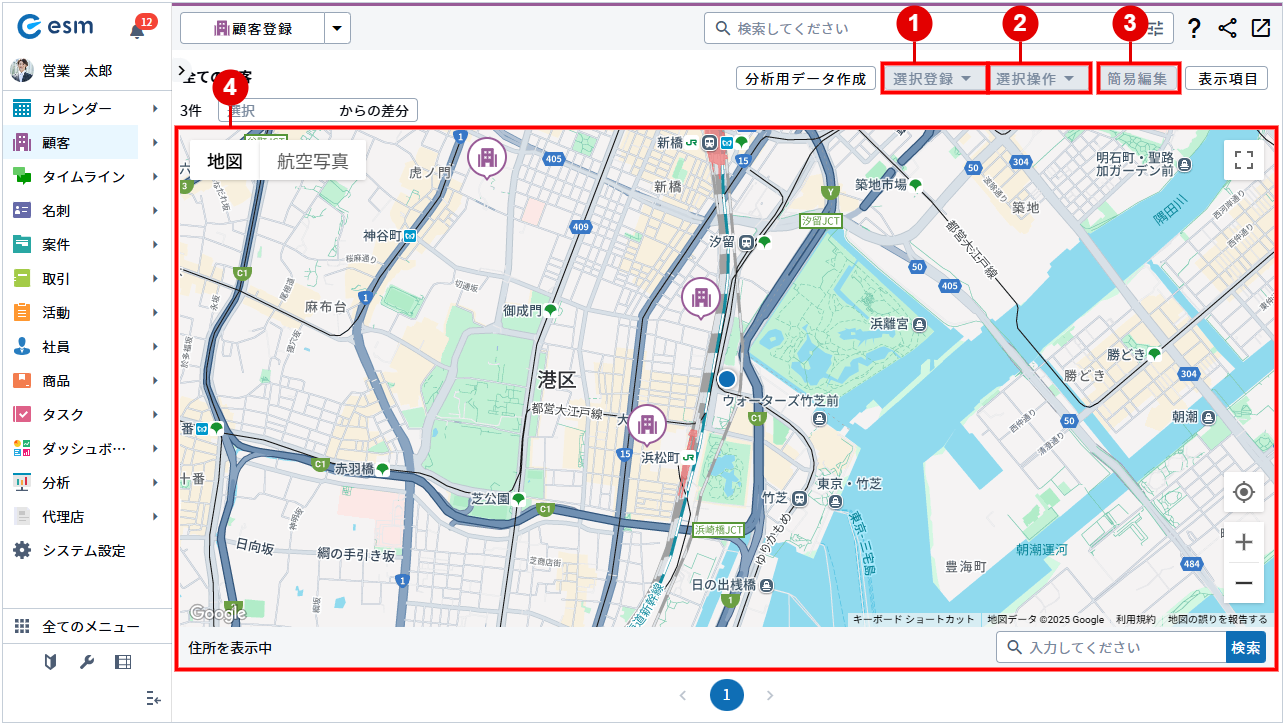Open the beginner guide icon

click(50, 661)
